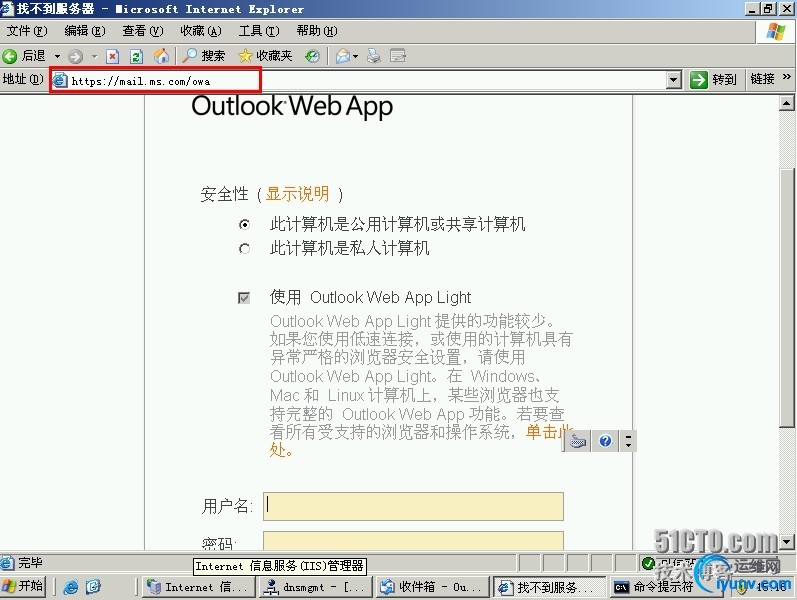The image size is (797, 600).
Task: Click the vertical scrollbar thumb
Action: pos(786,297)
